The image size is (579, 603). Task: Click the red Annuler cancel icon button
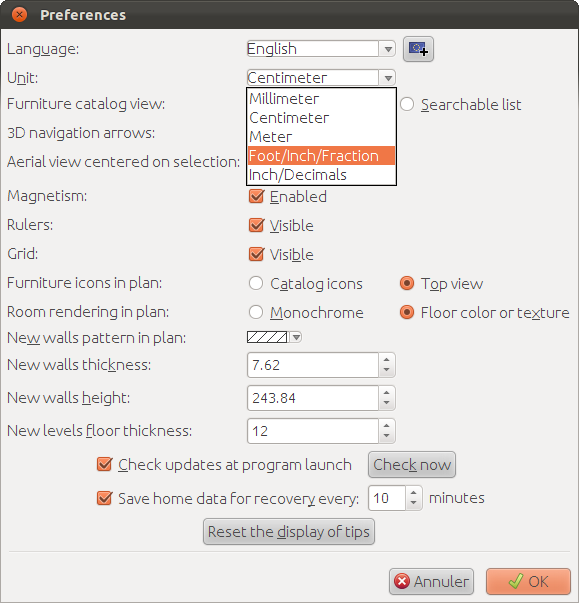pyautogui.click(x=431, y=581)
